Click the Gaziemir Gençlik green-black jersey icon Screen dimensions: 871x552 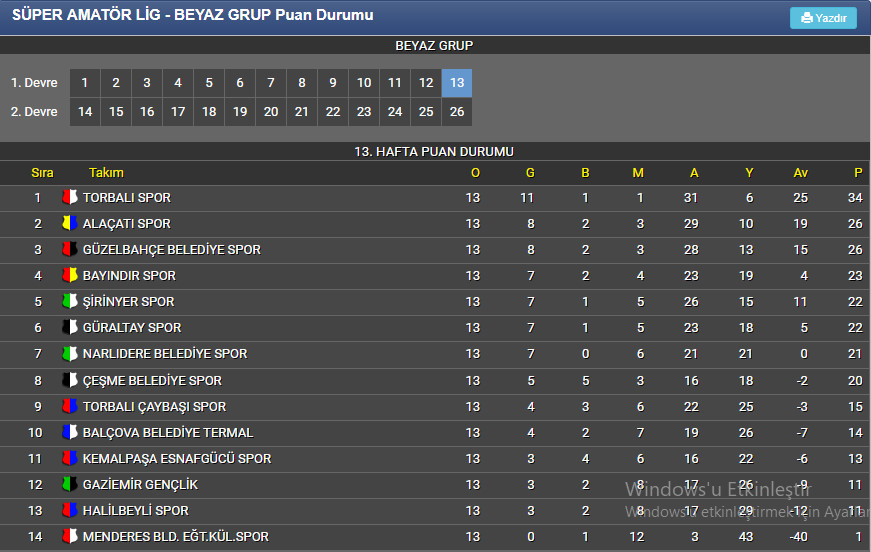pos(69,484)
